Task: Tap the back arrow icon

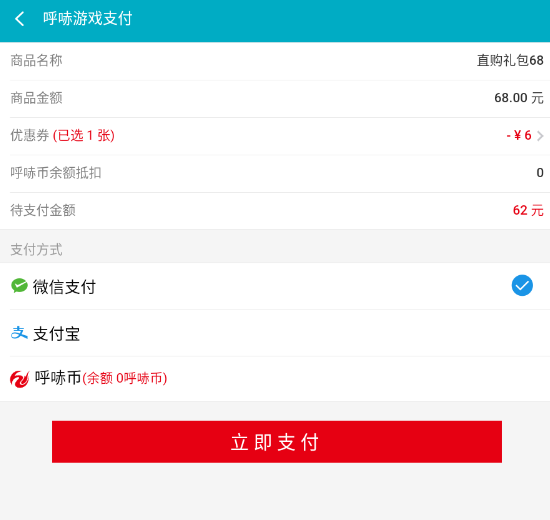Action: click(x=20, y=19)
